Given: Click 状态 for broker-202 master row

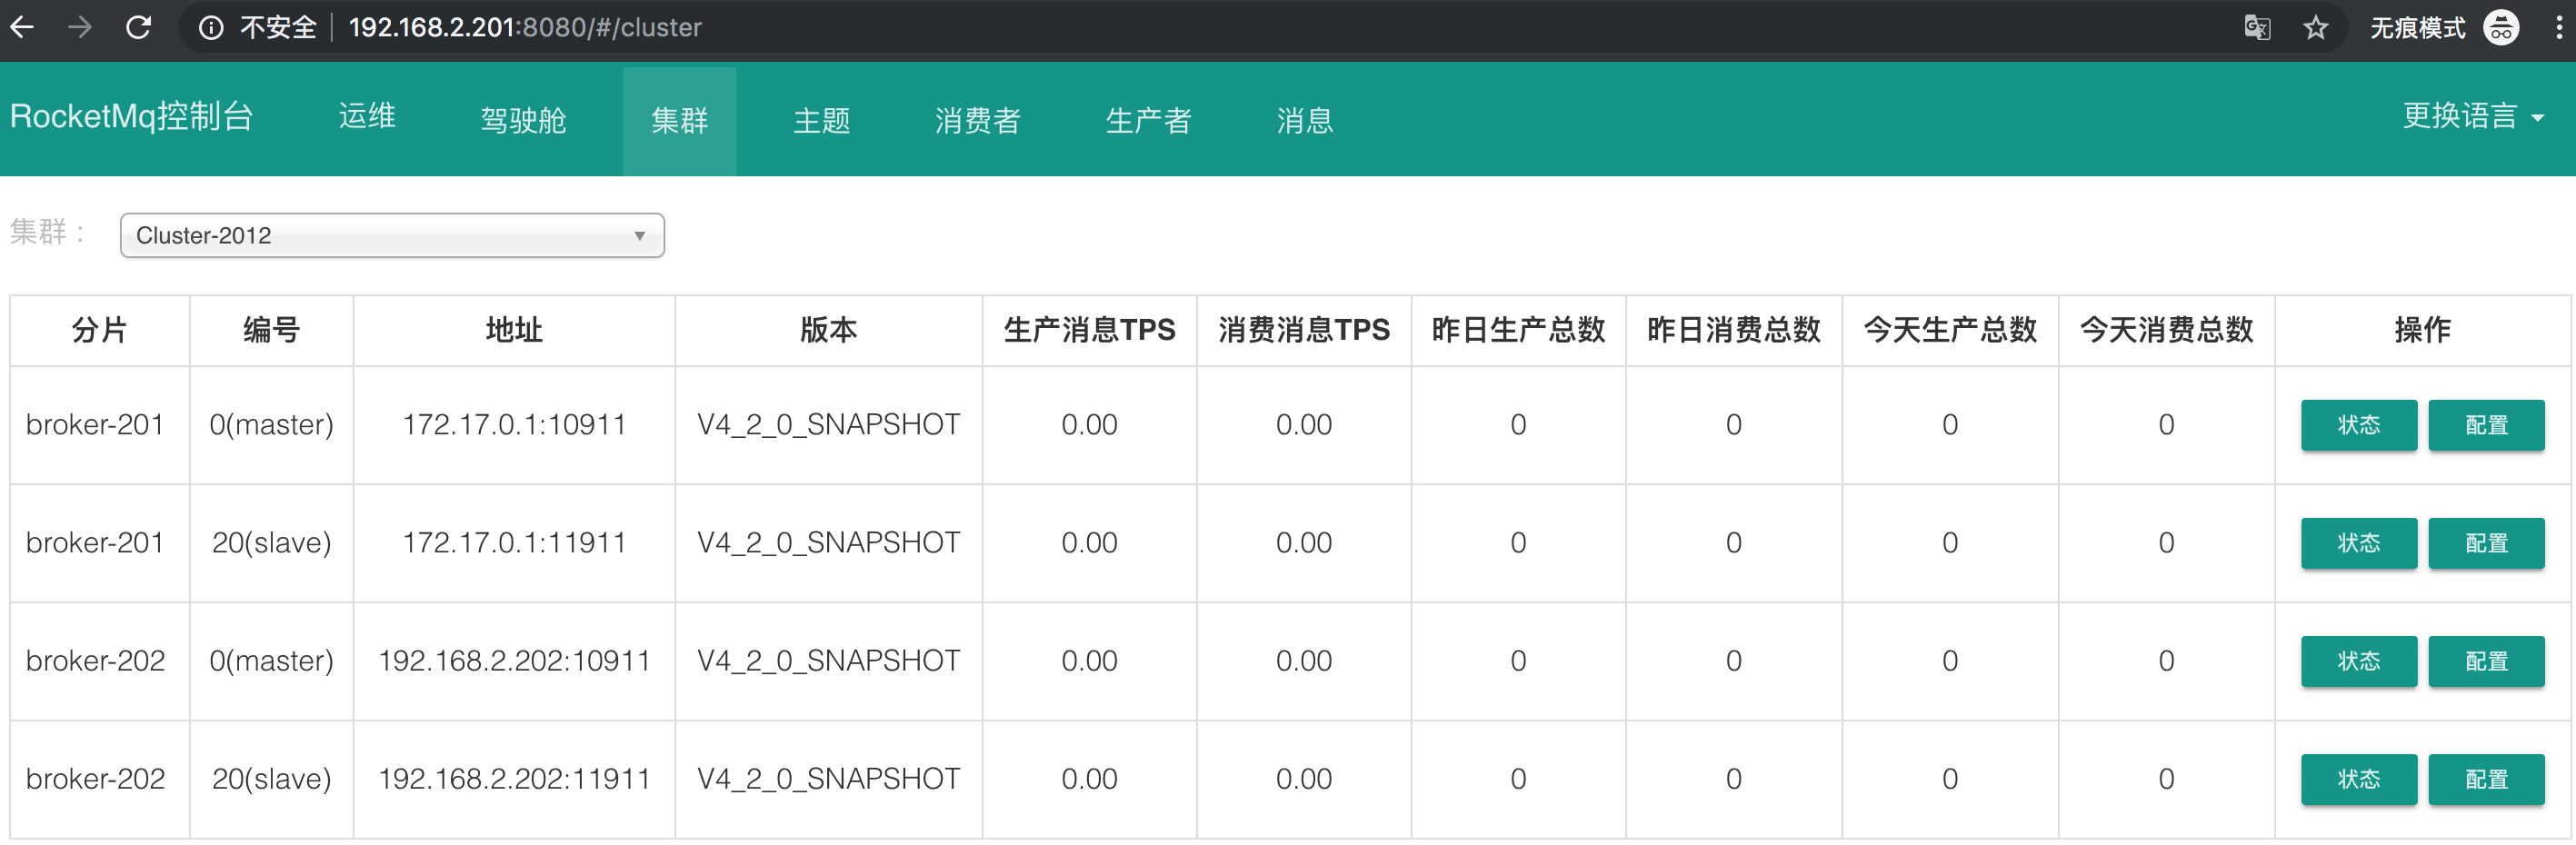Looking at the screenshot, I should [2358, 661].
